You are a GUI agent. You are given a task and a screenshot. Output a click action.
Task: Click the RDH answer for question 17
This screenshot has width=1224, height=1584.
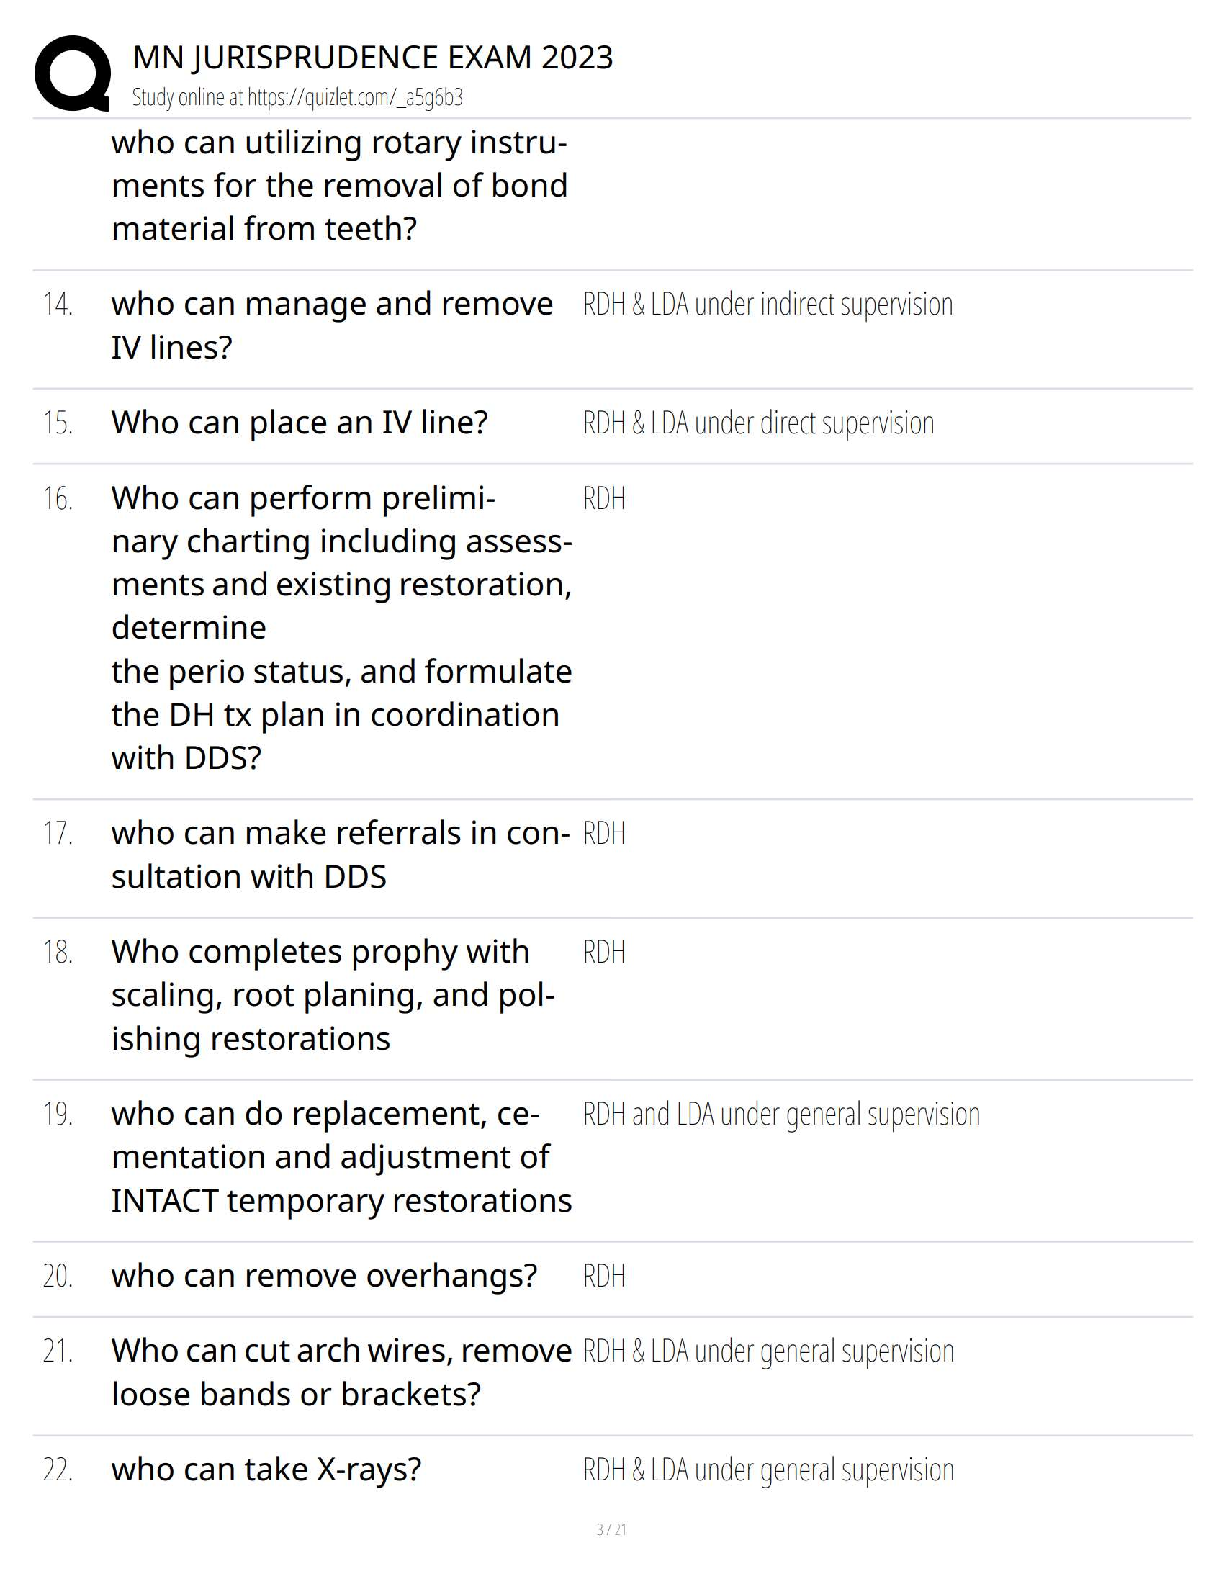pos(604,833)
